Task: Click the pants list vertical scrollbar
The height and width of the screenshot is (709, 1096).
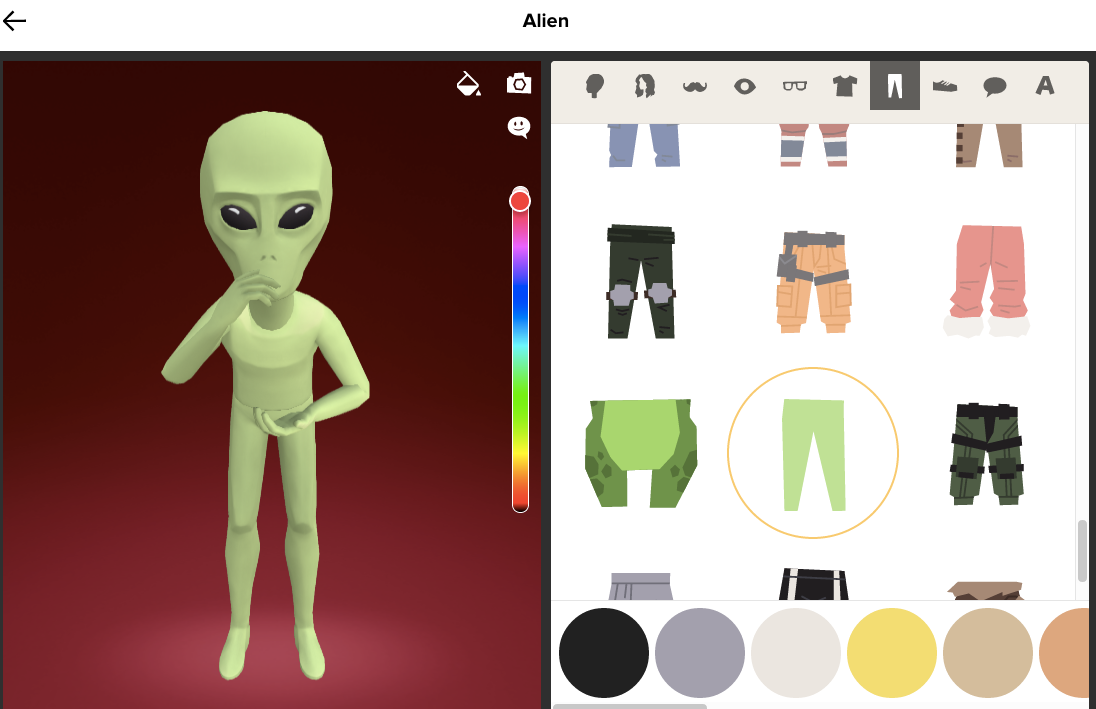Action: click(x=1082, y=551)
